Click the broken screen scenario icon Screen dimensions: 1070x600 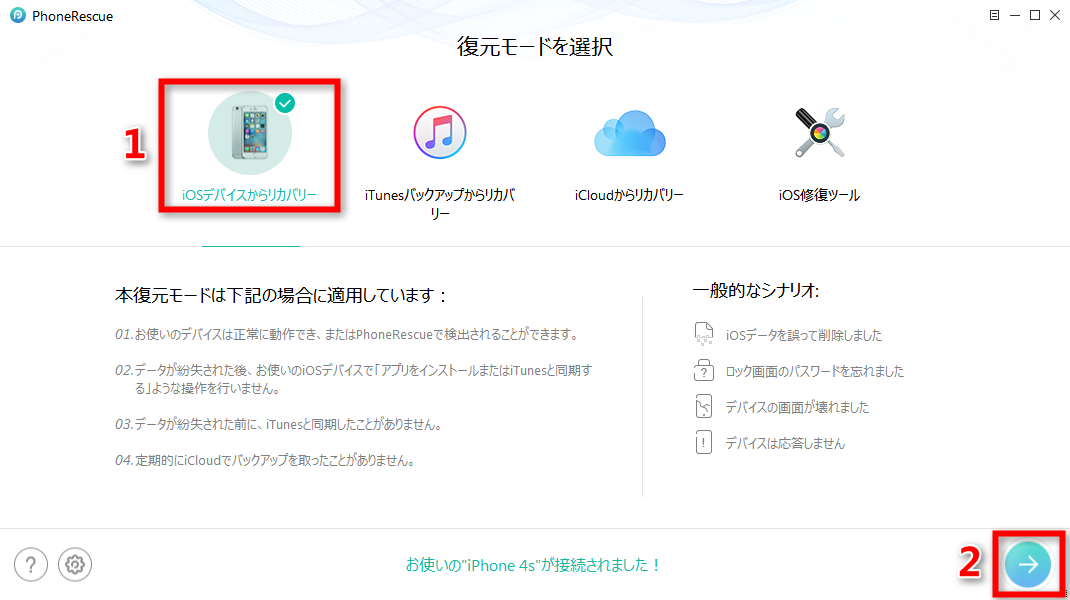click(x=704, y=406)
